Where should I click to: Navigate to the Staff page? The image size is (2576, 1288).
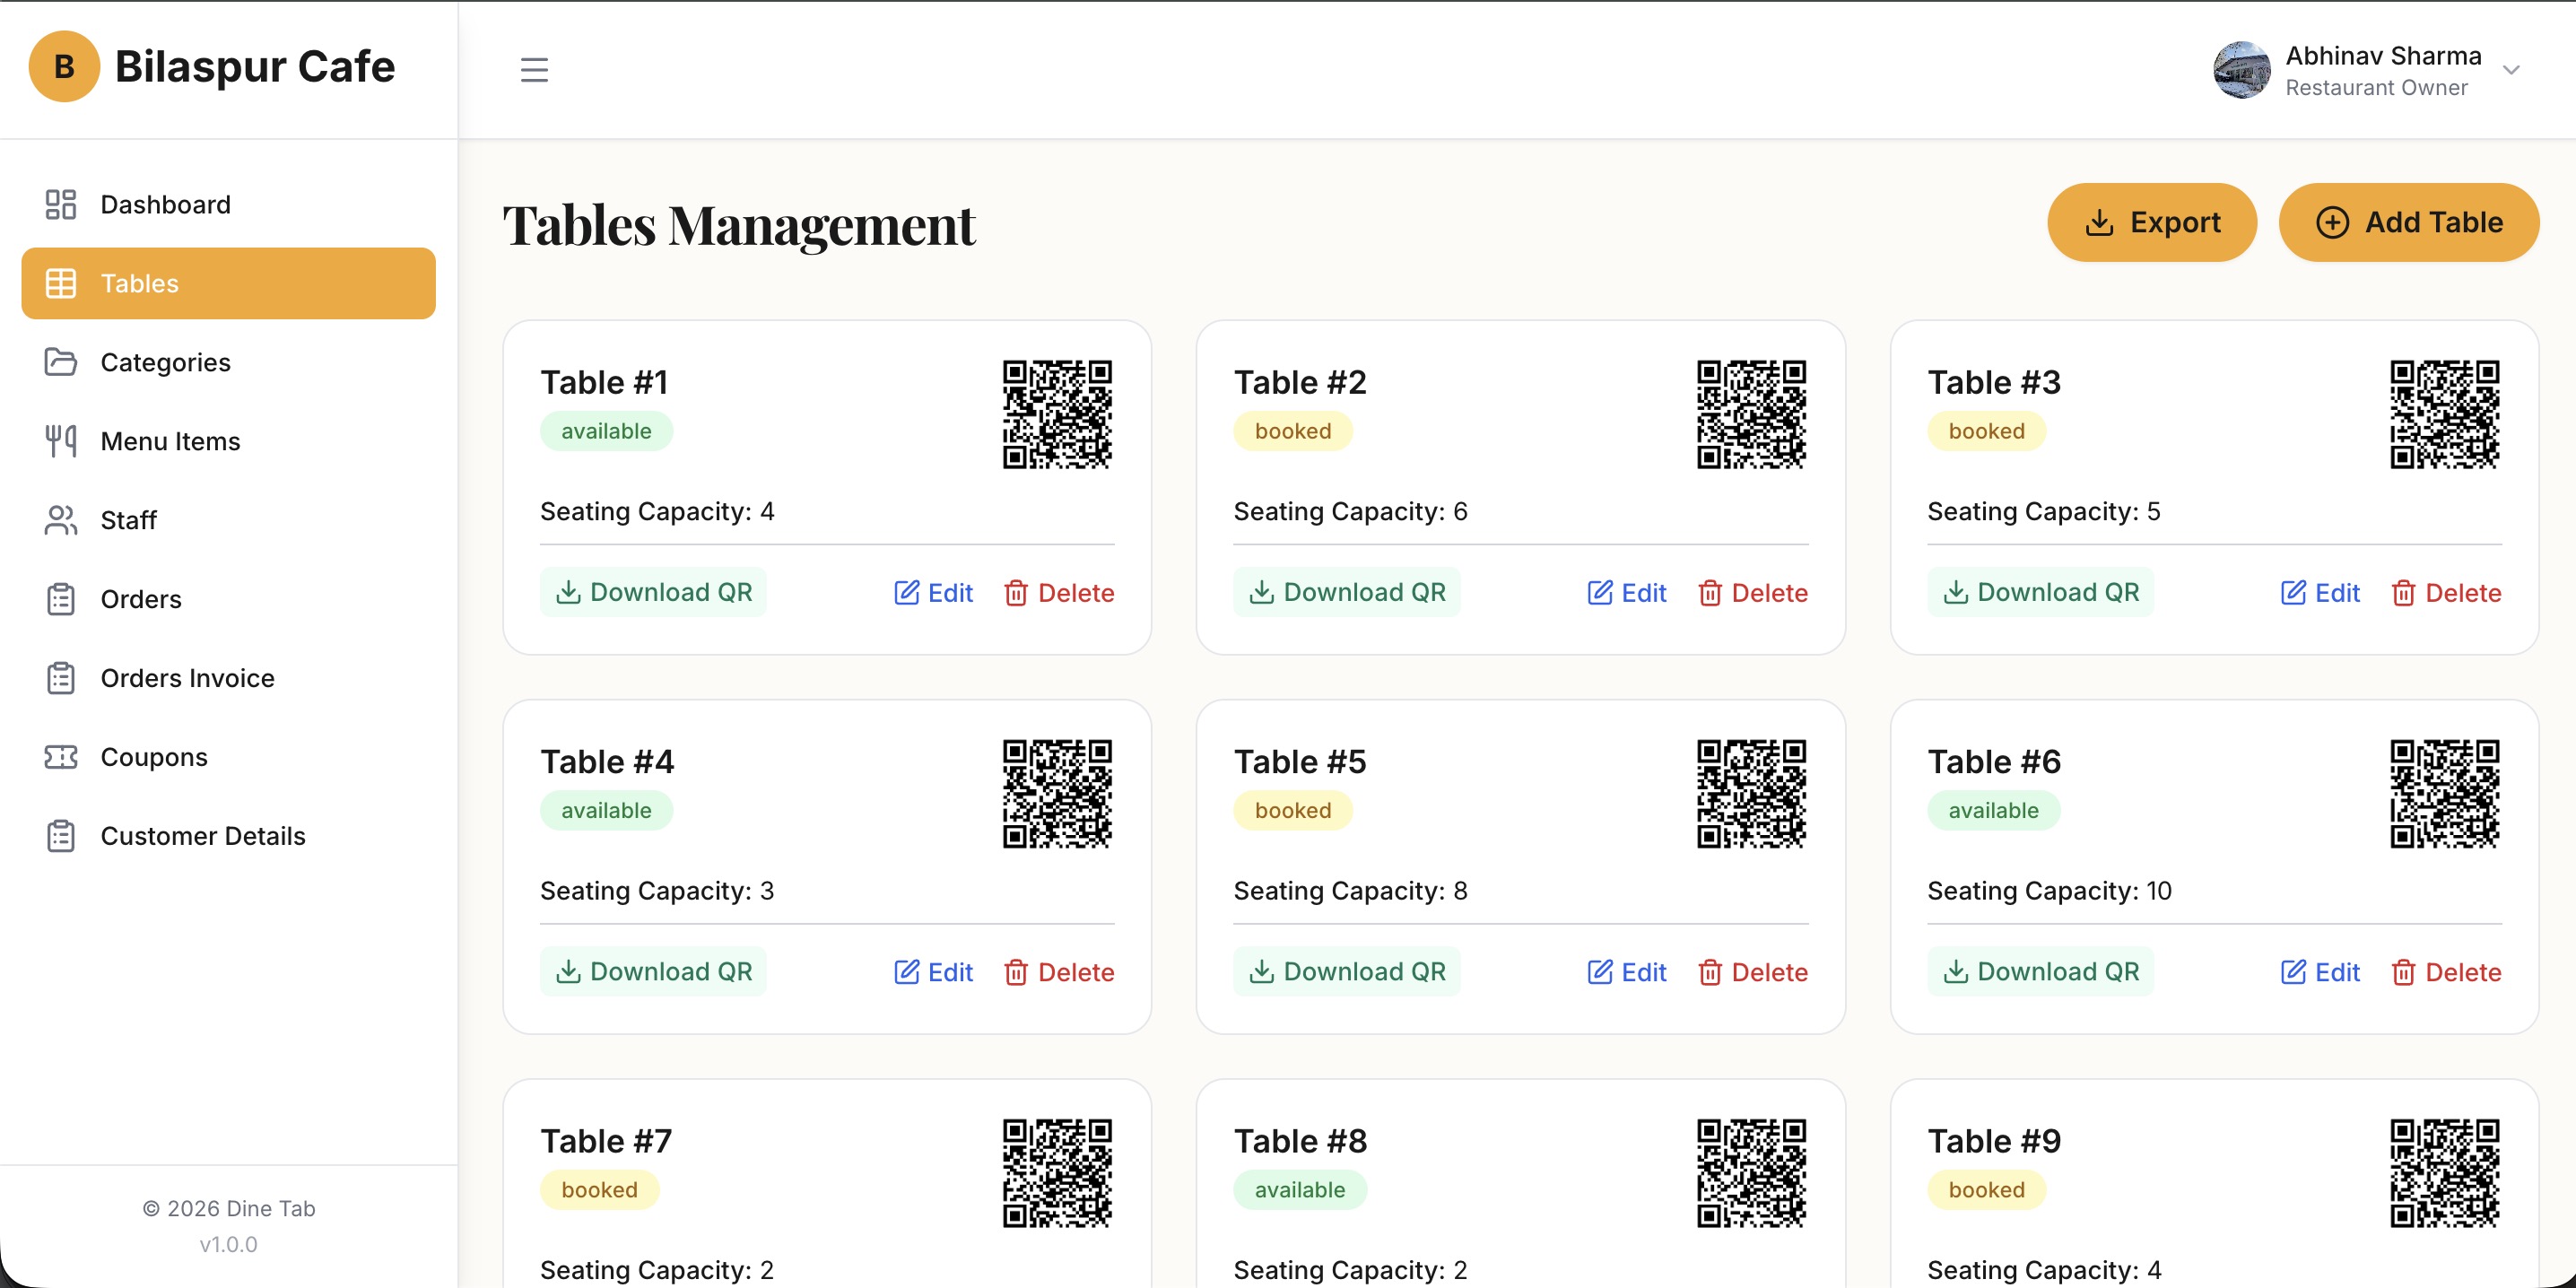coord(228,520)
